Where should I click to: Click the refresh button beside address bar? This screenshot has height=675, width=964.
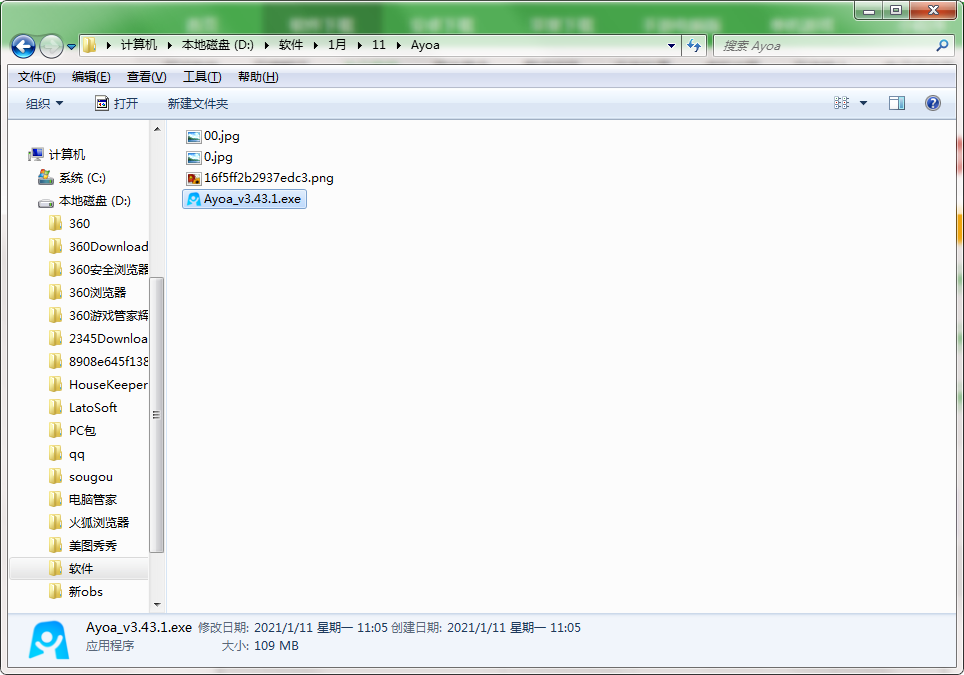click(694, 45)
